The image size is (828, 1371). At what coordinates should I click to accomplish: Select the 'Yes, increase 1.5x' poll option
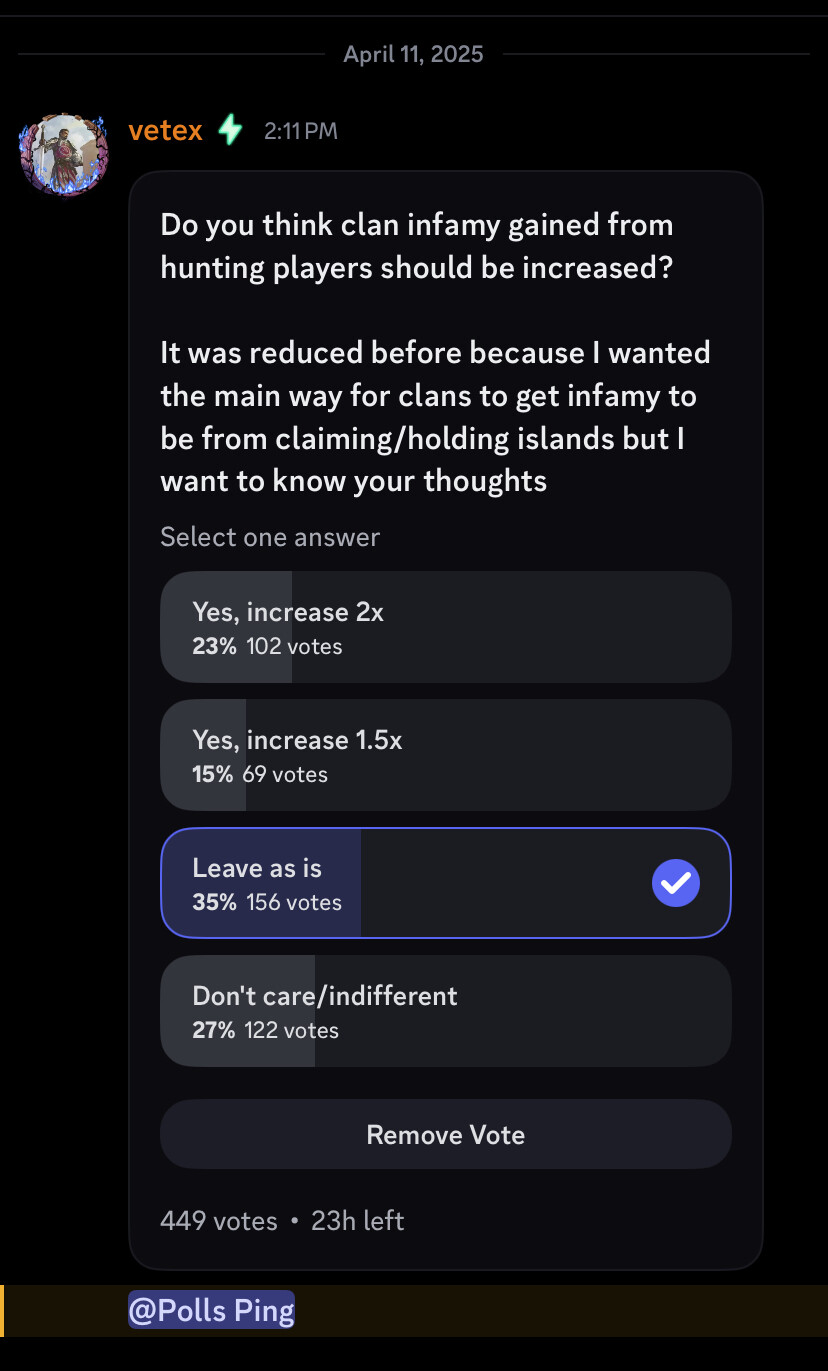click(446, 755)
